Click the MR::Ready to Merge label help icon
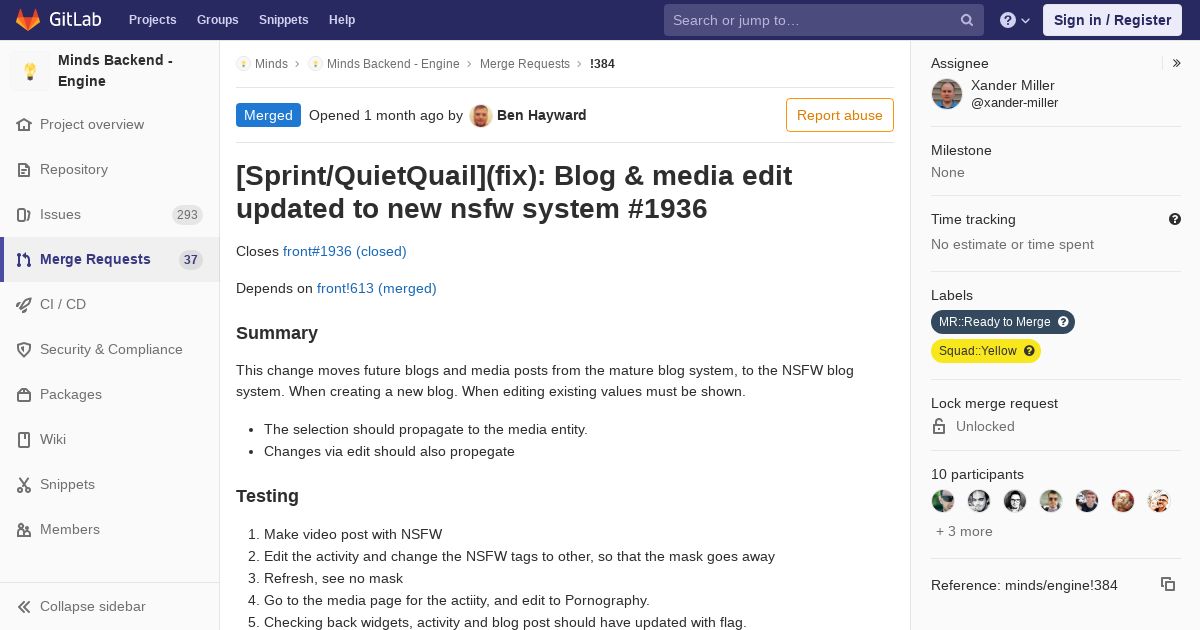The height and width of the screenshot is (630, 1200). [1063, 322]
